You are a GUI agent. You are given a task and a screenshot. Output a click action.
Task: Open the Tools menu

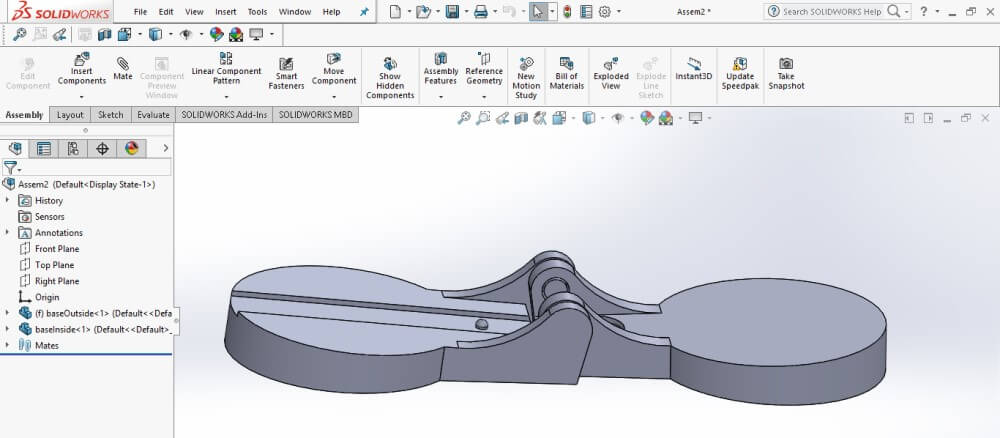click(x=258, y=11)
